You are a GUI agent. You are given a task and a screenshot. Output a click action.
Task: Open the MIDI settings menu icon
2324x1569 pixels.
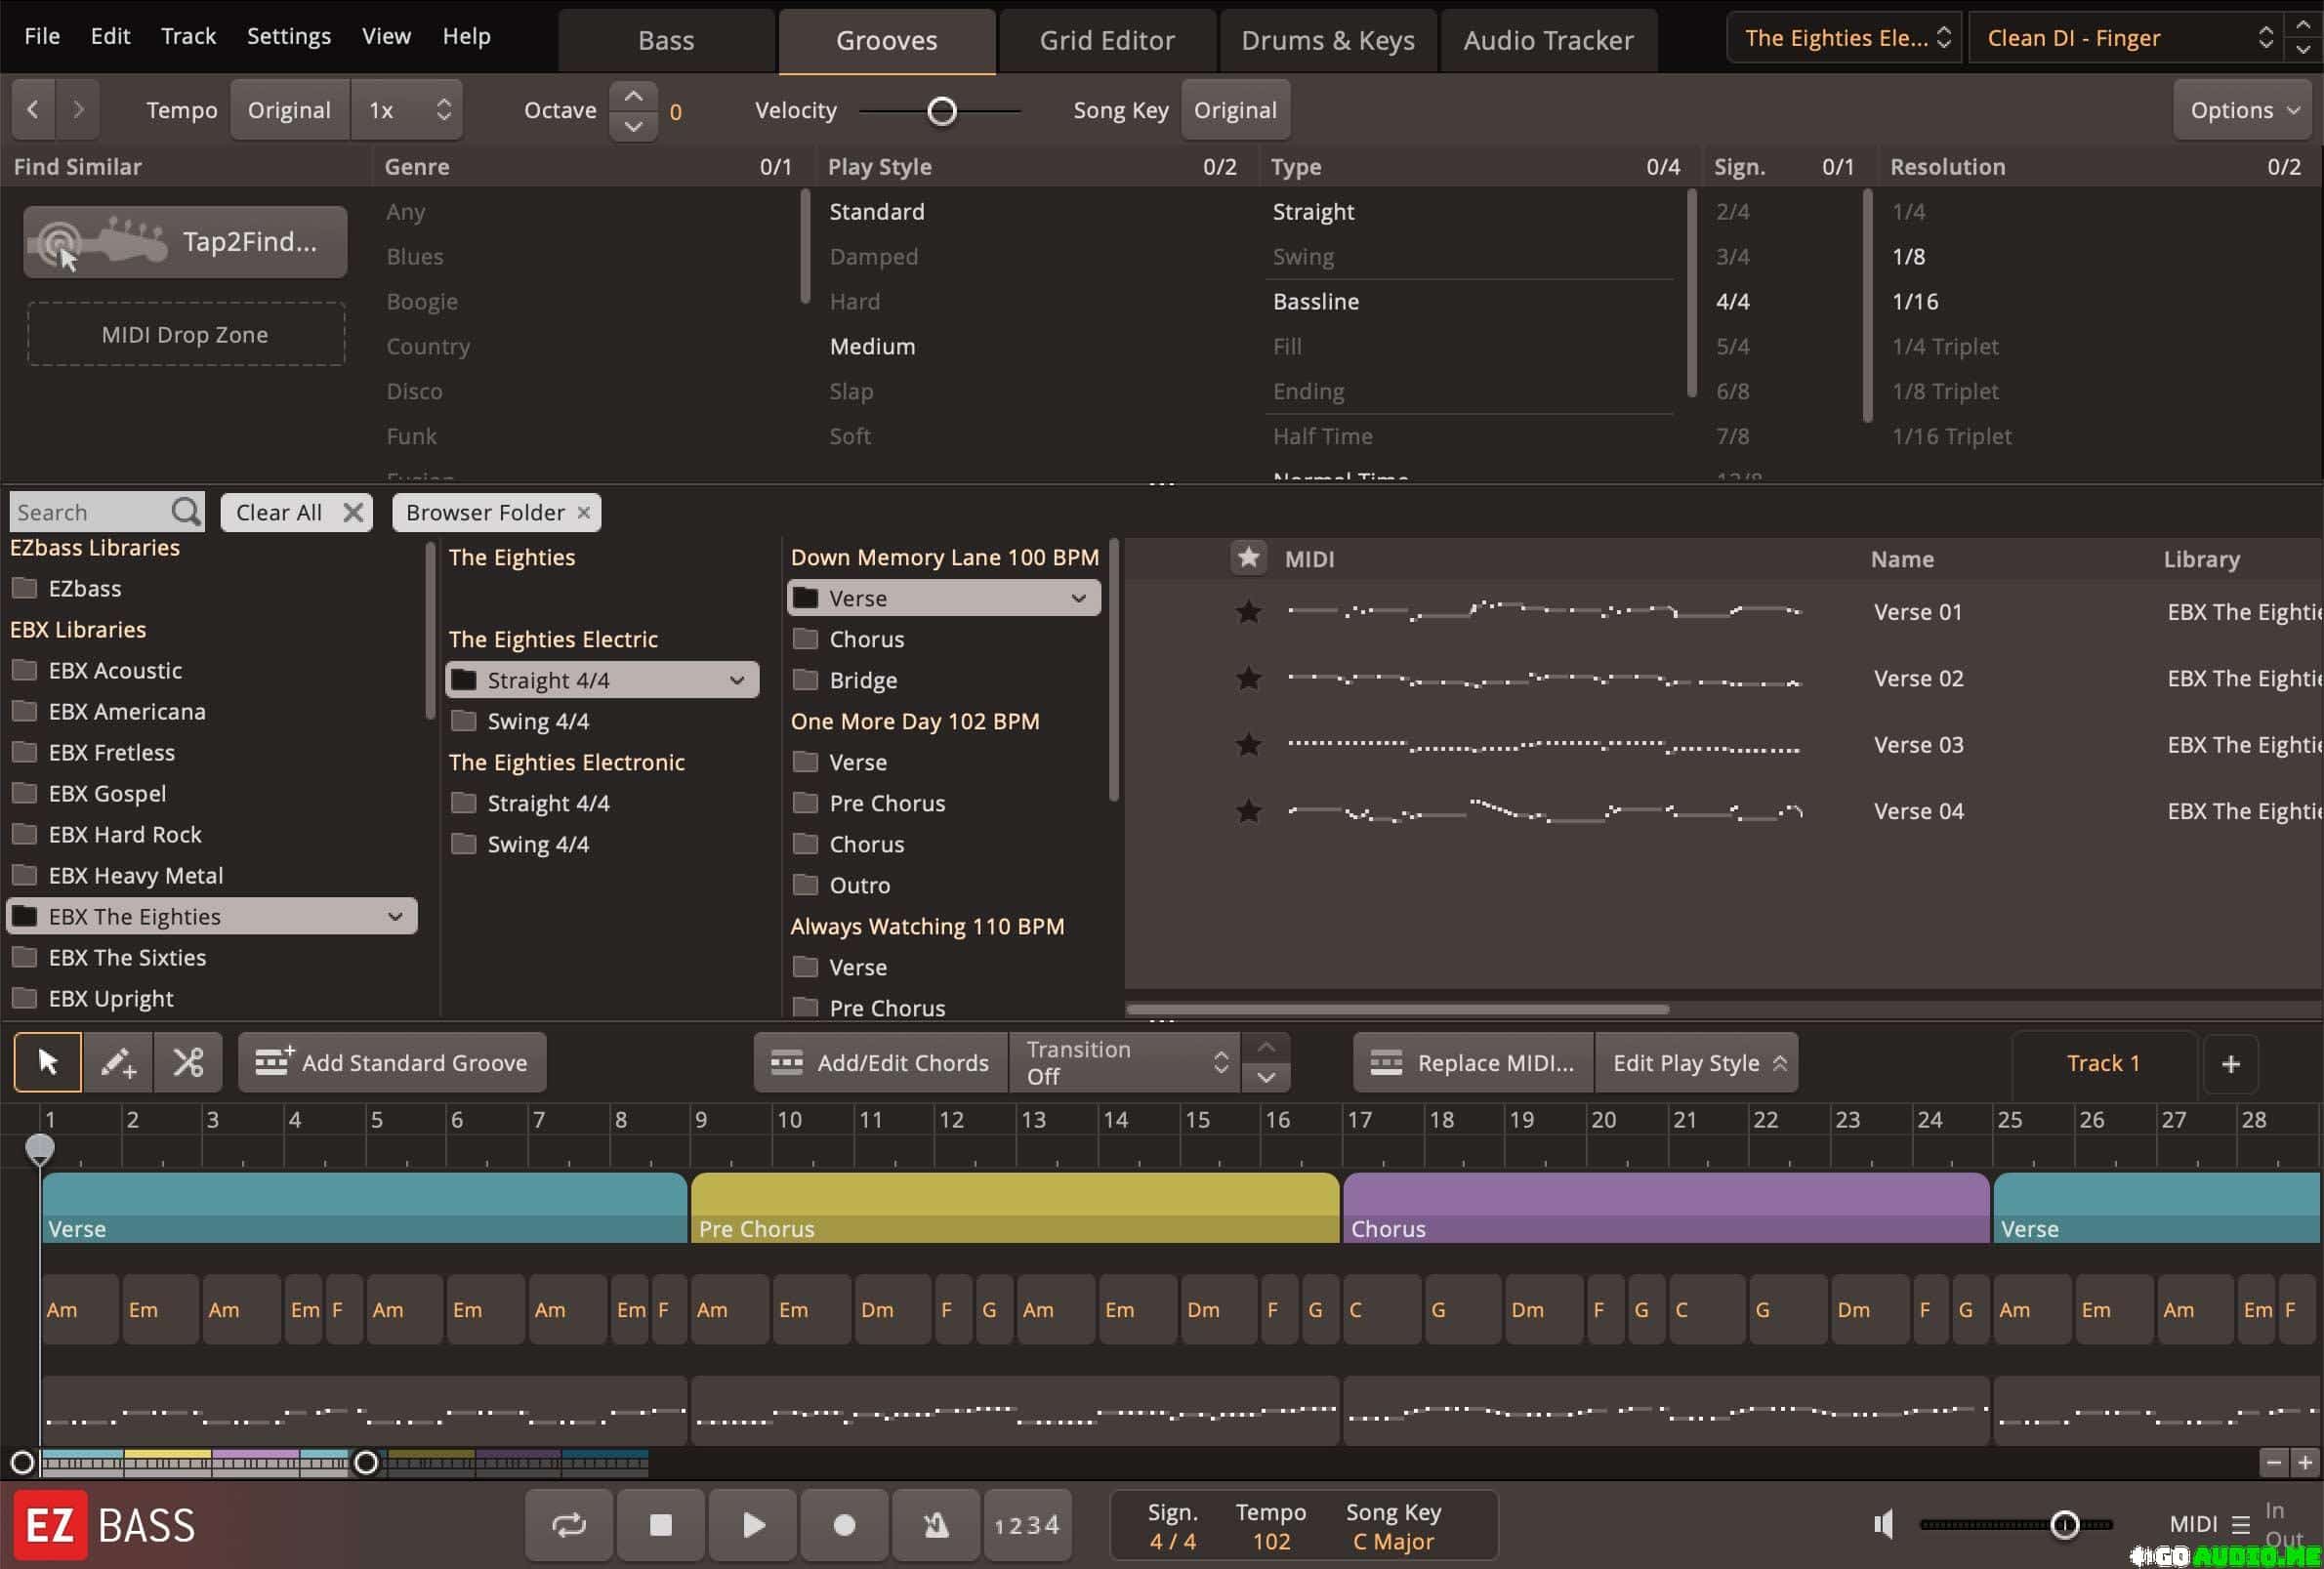(2241, 1525)
